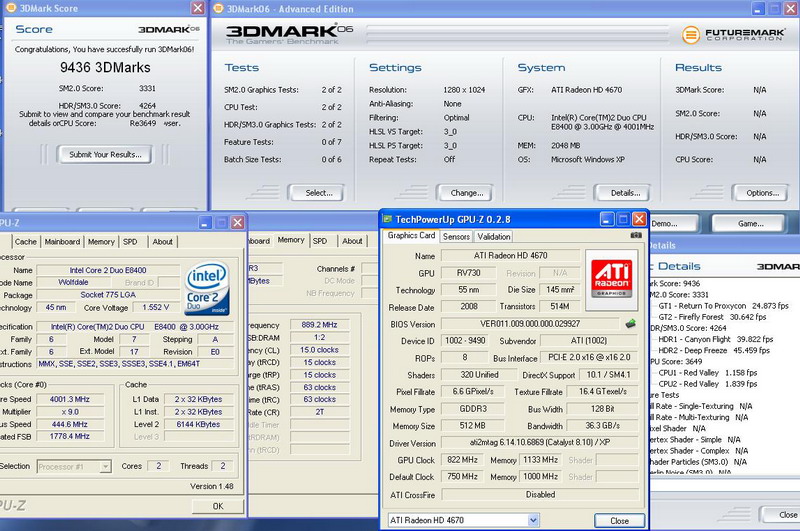The image size is (800, 531).
Task: Click the GPU-Z Close button
Action: 619,520
